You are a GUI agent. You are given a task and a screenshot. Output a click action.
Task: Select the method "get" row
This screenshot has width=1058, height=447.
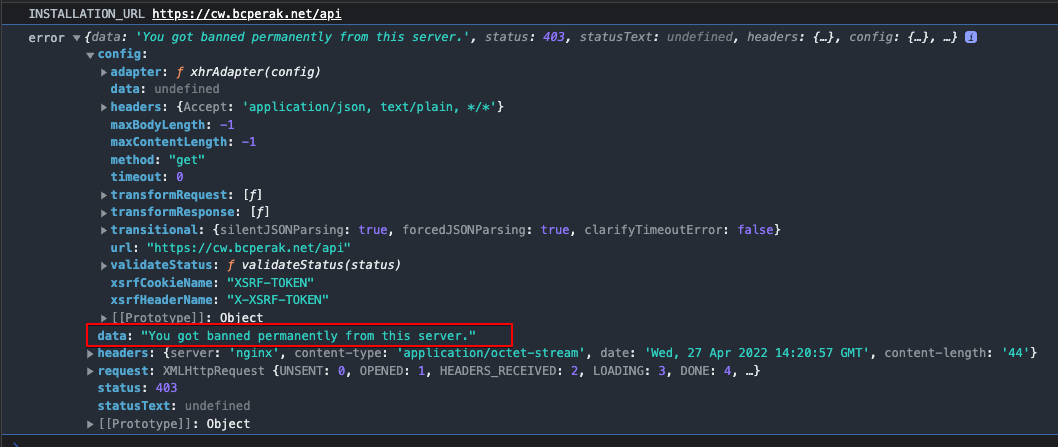click(x=157, y=160)
